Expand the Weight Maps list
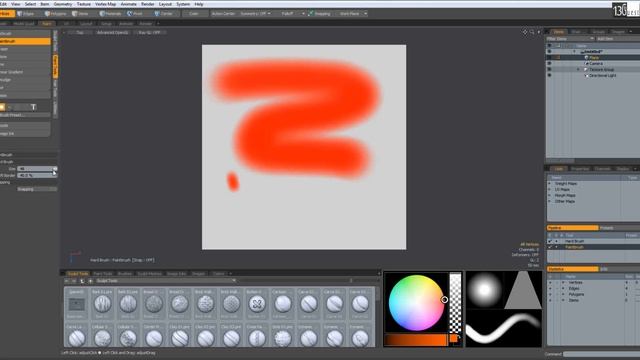This screenshot has width=640, height=360. 549,184
